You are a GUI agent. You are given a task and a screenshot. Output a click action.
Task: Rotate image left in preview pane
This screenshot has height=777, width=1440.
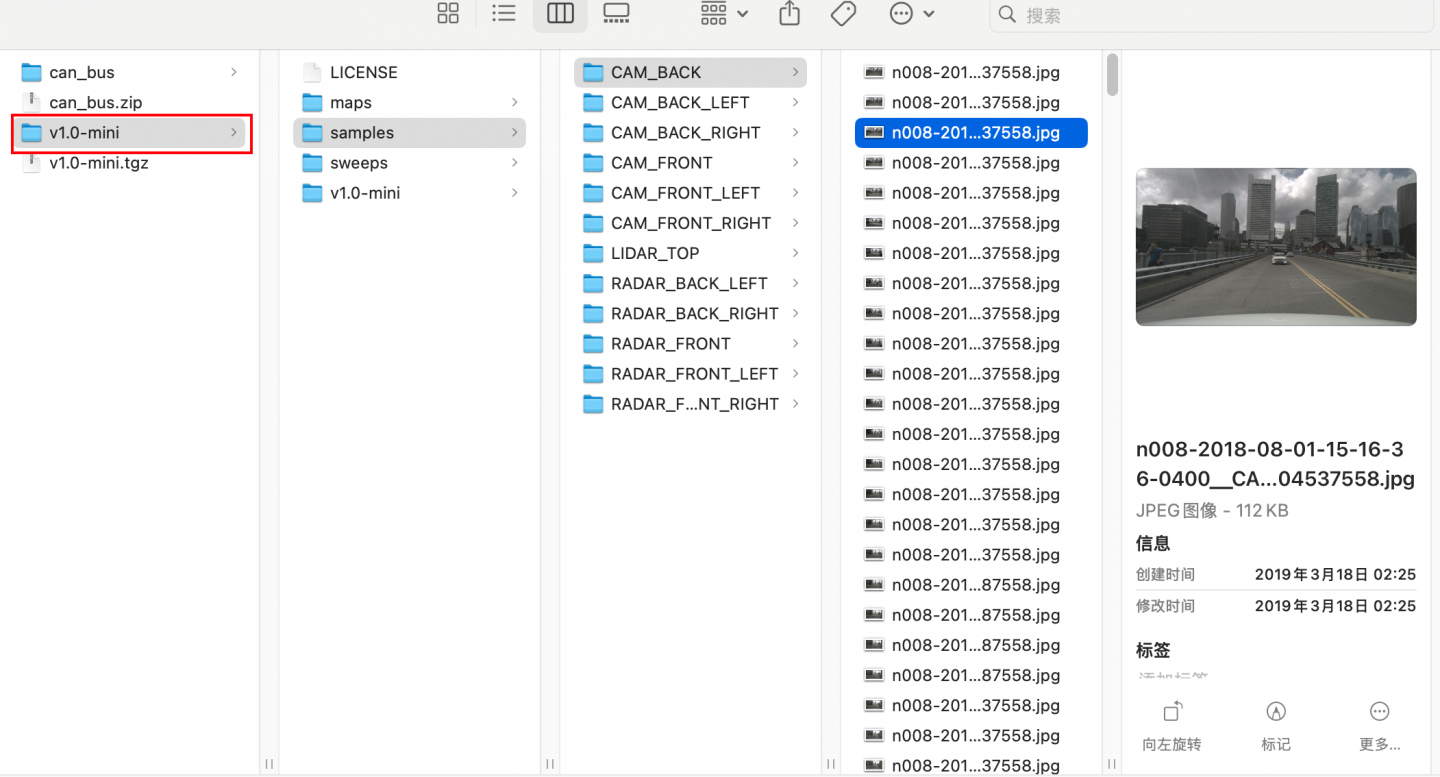coord(1172,723)
